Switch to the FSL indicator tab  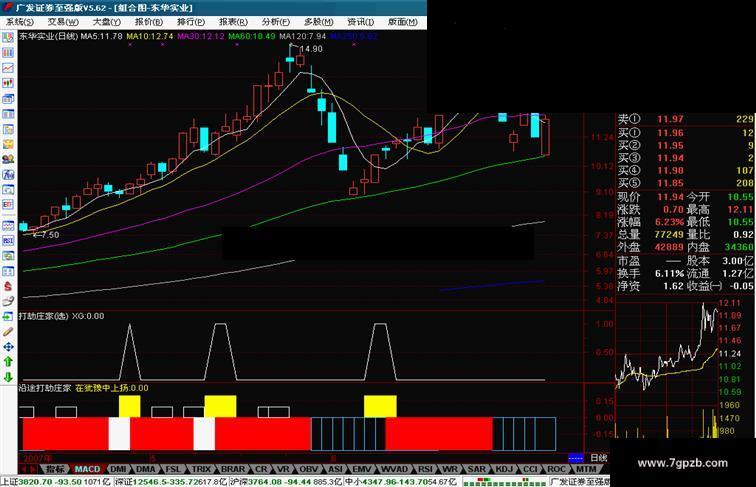coord(173,469)
